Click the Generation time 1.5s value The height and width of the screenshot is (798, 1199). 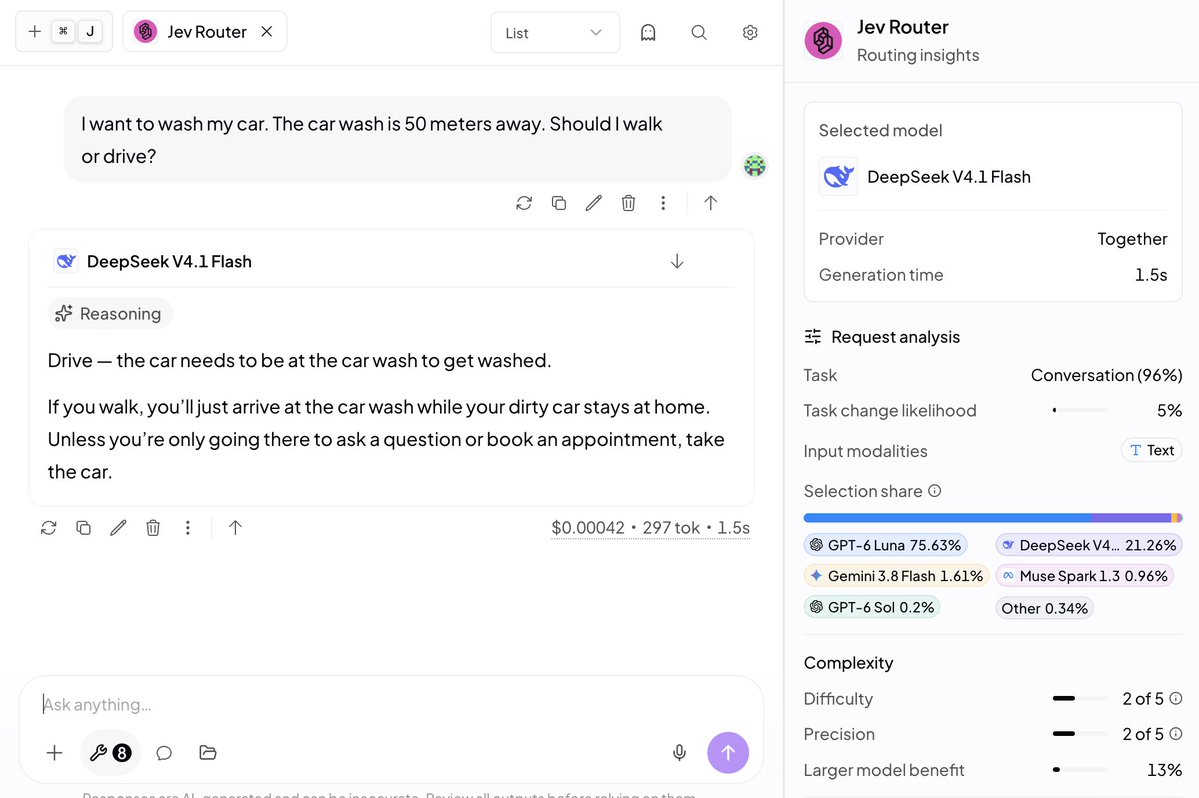1151,274
